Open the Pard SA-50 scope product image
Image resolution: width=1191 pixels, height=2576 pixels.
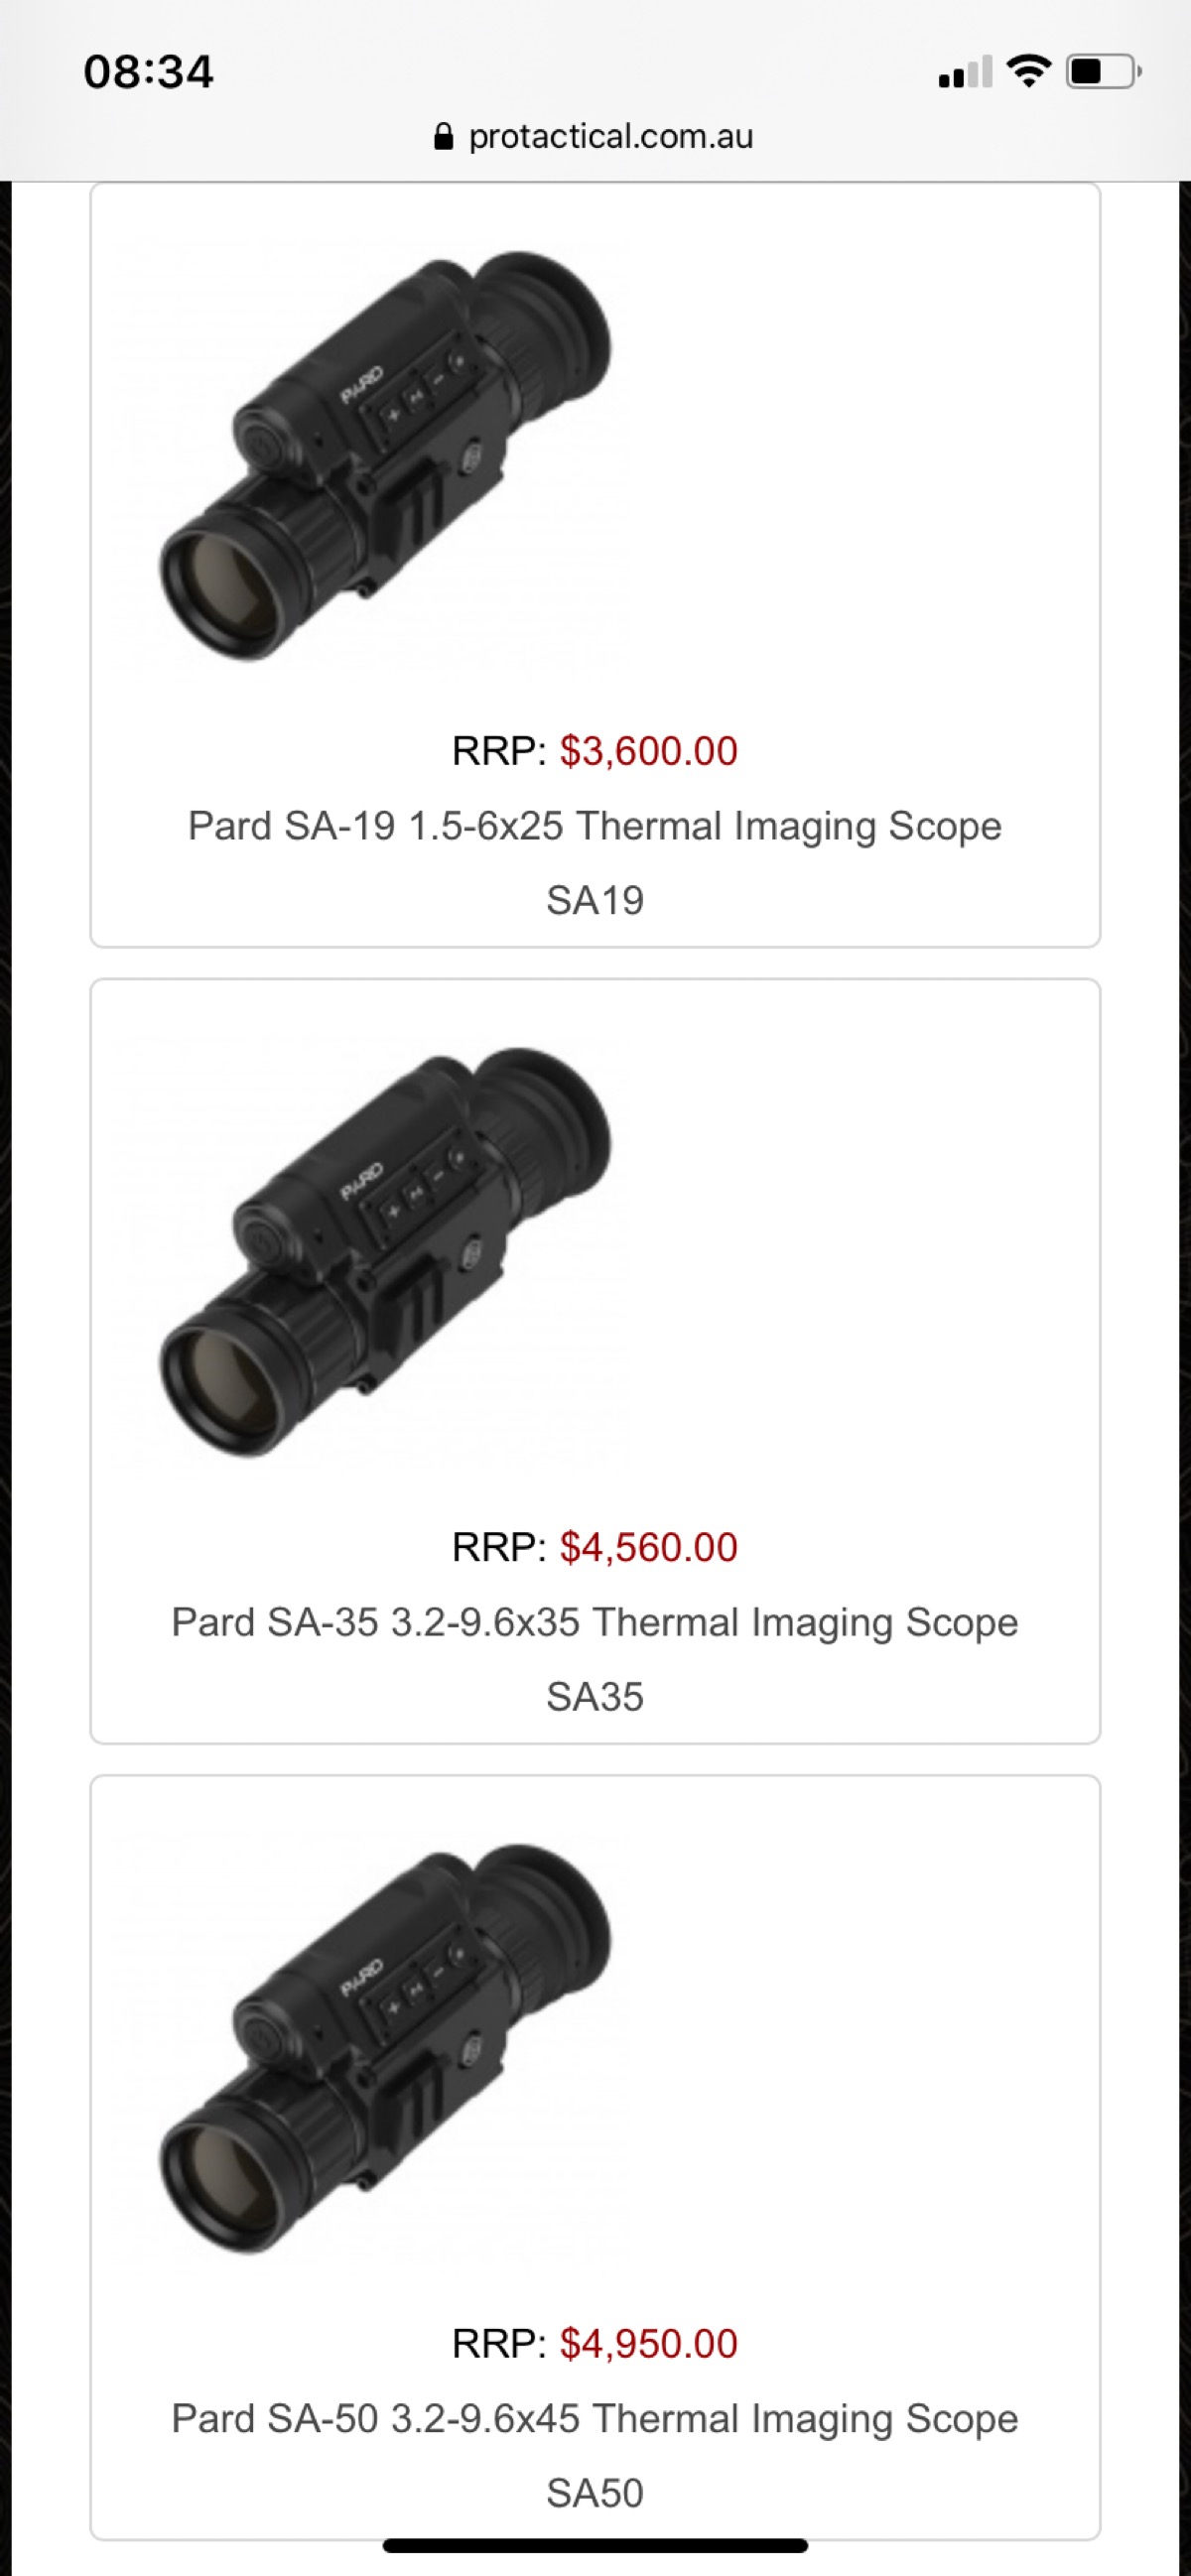click(x=384, y=2048)
